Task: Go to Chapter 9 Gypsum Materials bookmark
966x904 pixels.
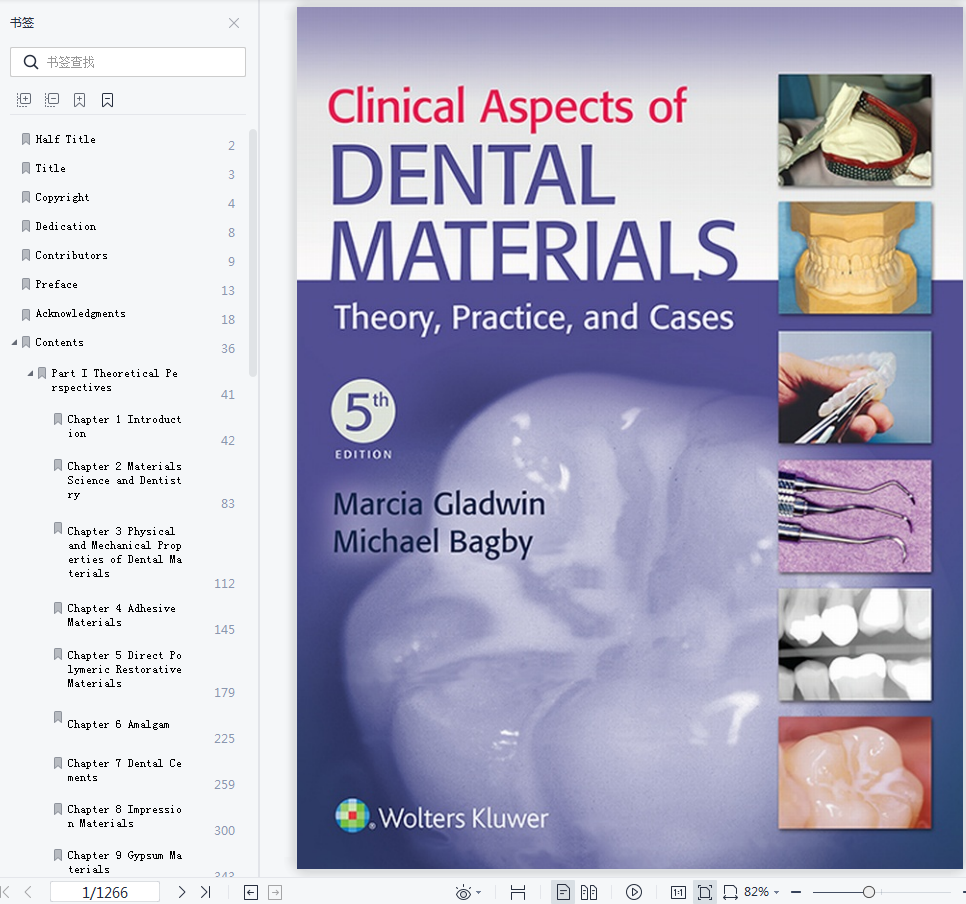Action: (x=124, y=862)
